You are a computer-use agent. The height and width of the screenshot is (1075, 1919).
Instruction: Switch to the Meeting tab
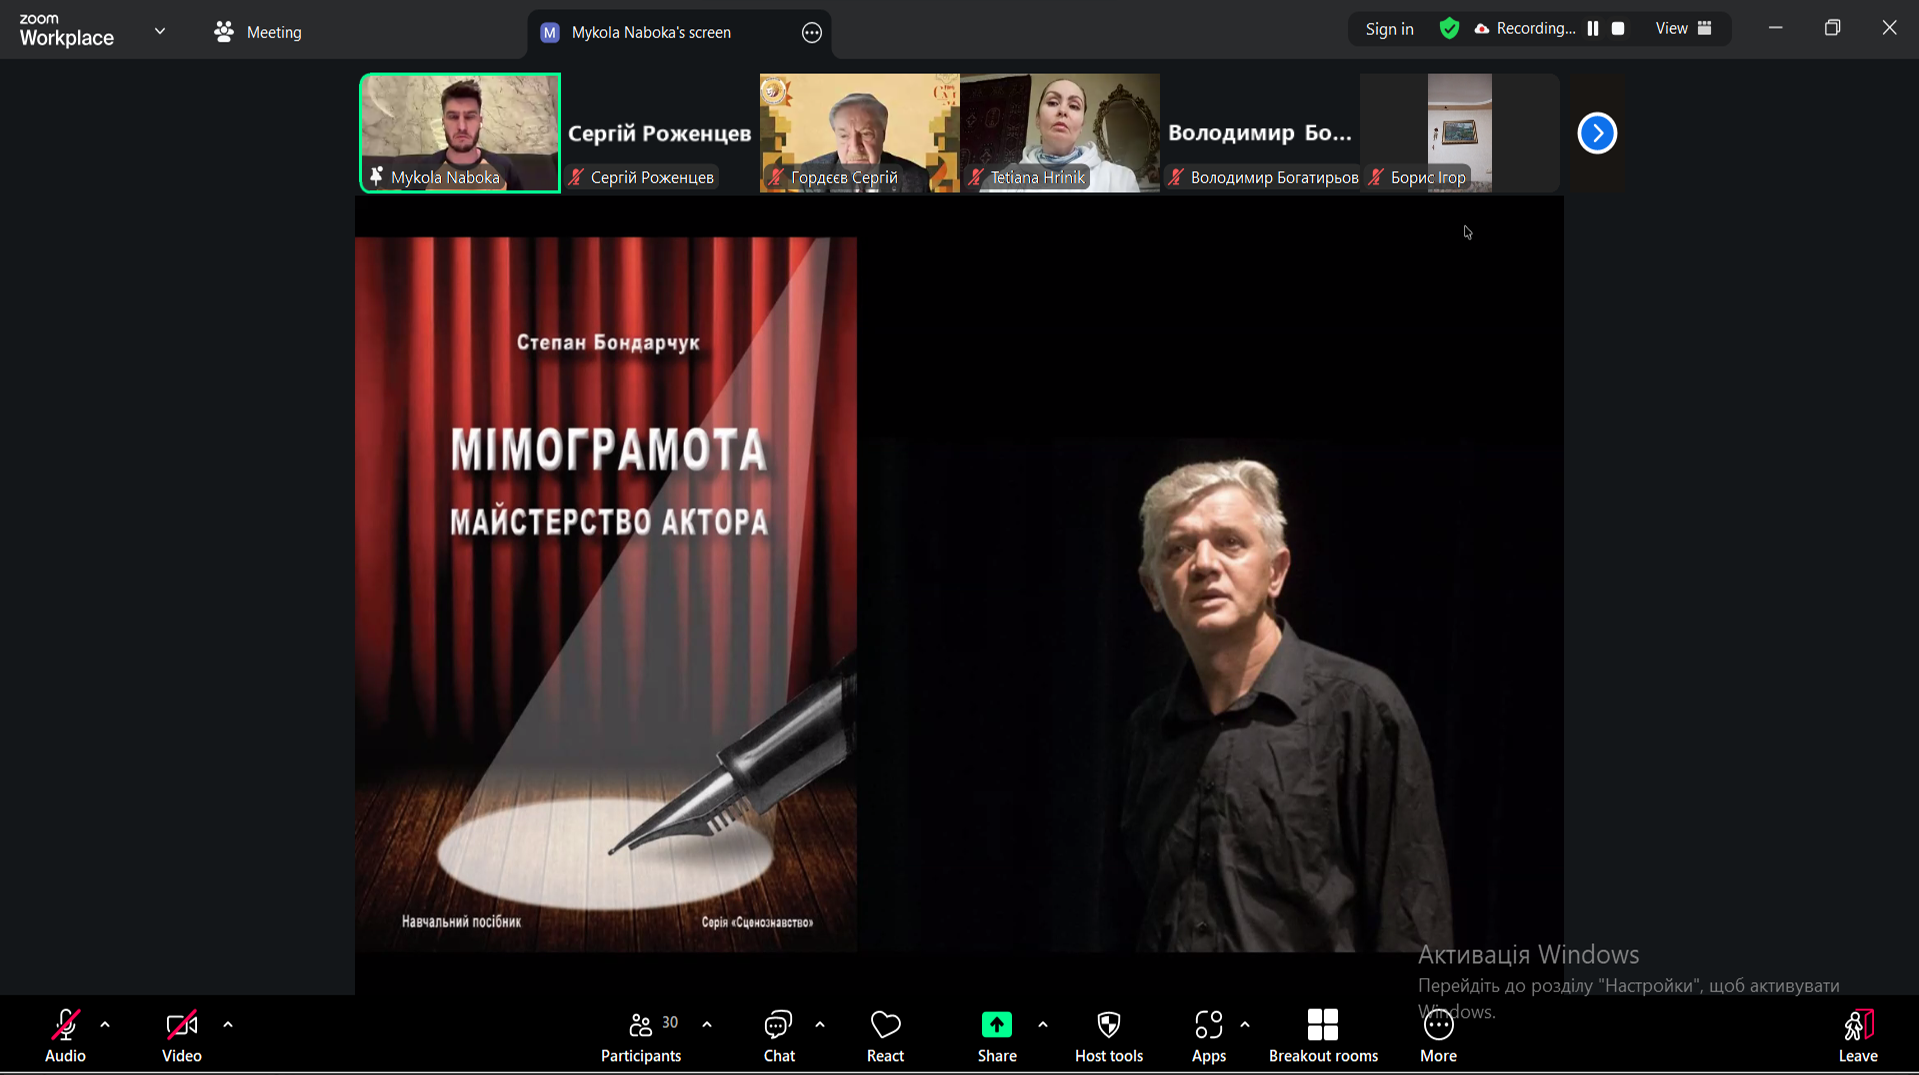tap(258, 32)
